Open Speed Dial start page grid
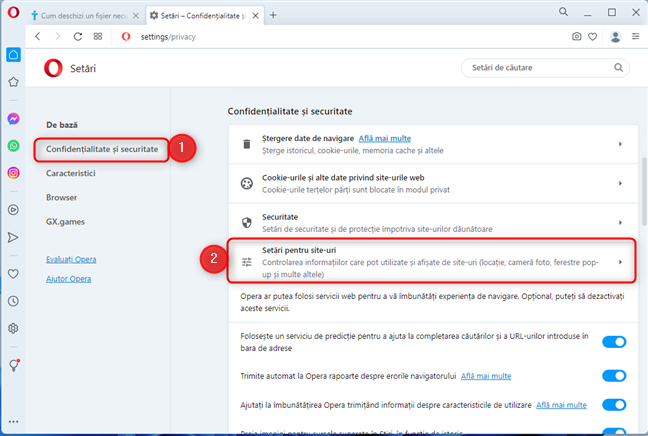 [x=98, y=36]
